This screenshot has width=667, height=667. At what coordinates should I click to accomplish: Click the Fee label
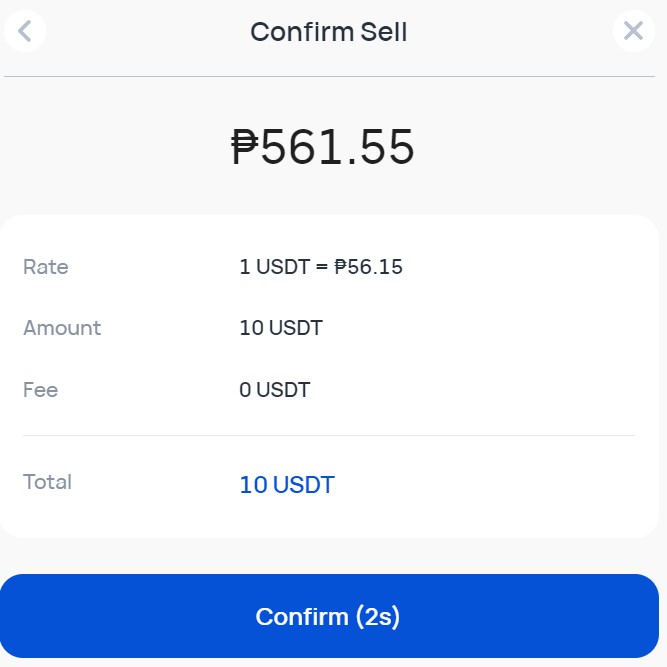40,390
